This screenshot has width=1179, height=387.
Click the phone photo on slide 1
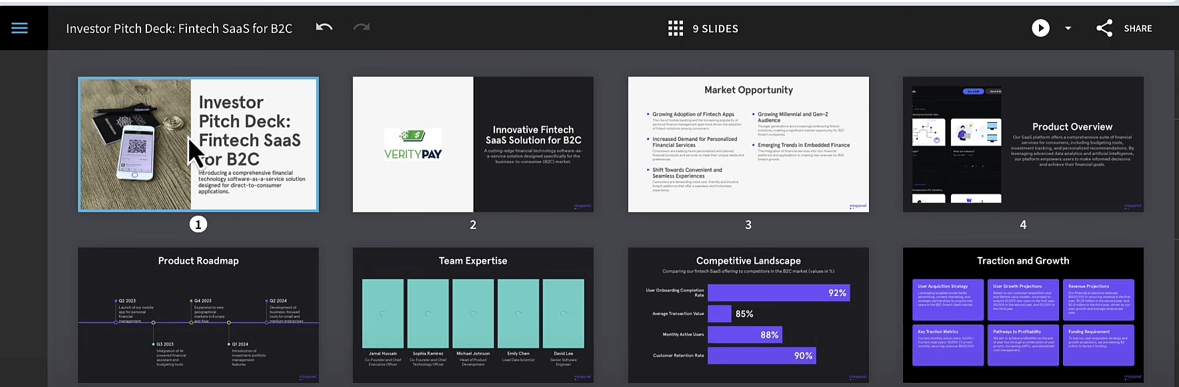(x=135, y=144)
